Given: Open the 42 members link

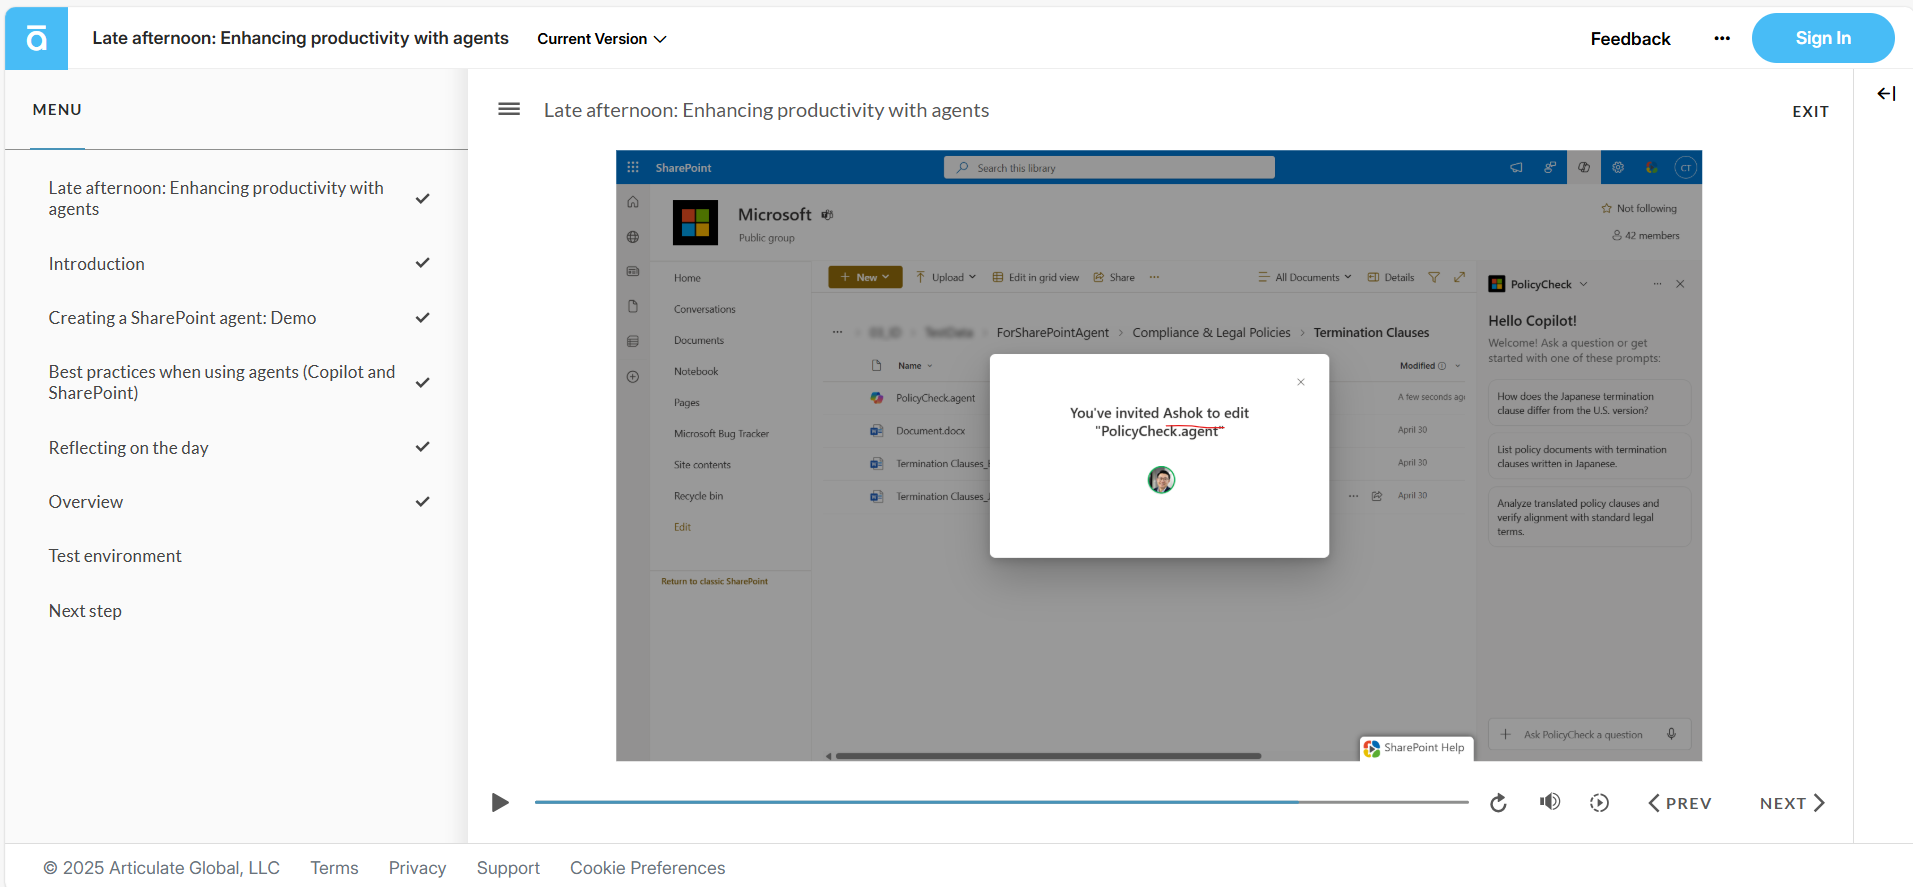Looking at the screenshot, I should pos(1646,235).
